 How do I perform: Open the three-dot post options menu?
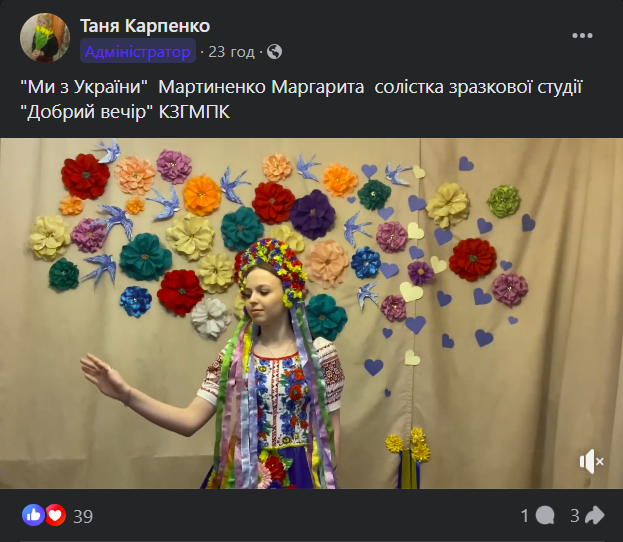click(x=582, y=36)
